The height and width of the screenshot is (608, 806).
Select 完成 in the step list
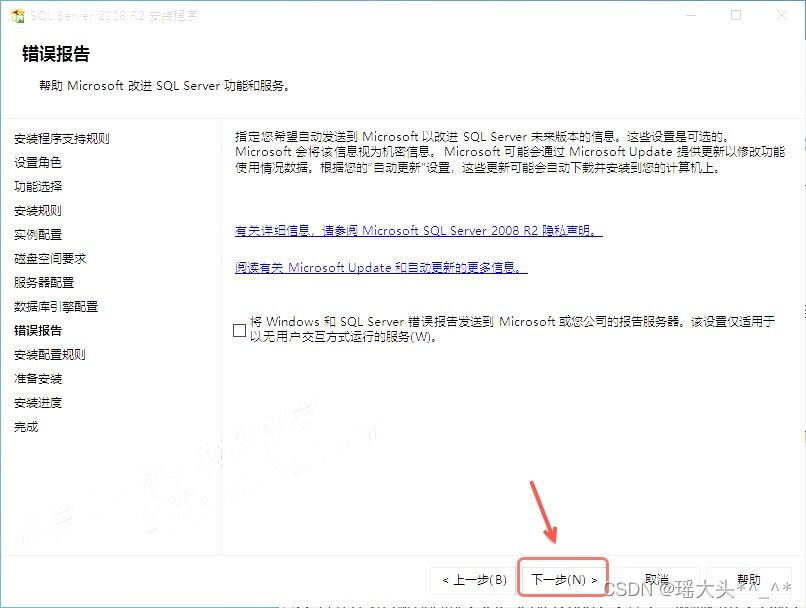[x=26, y=427]
